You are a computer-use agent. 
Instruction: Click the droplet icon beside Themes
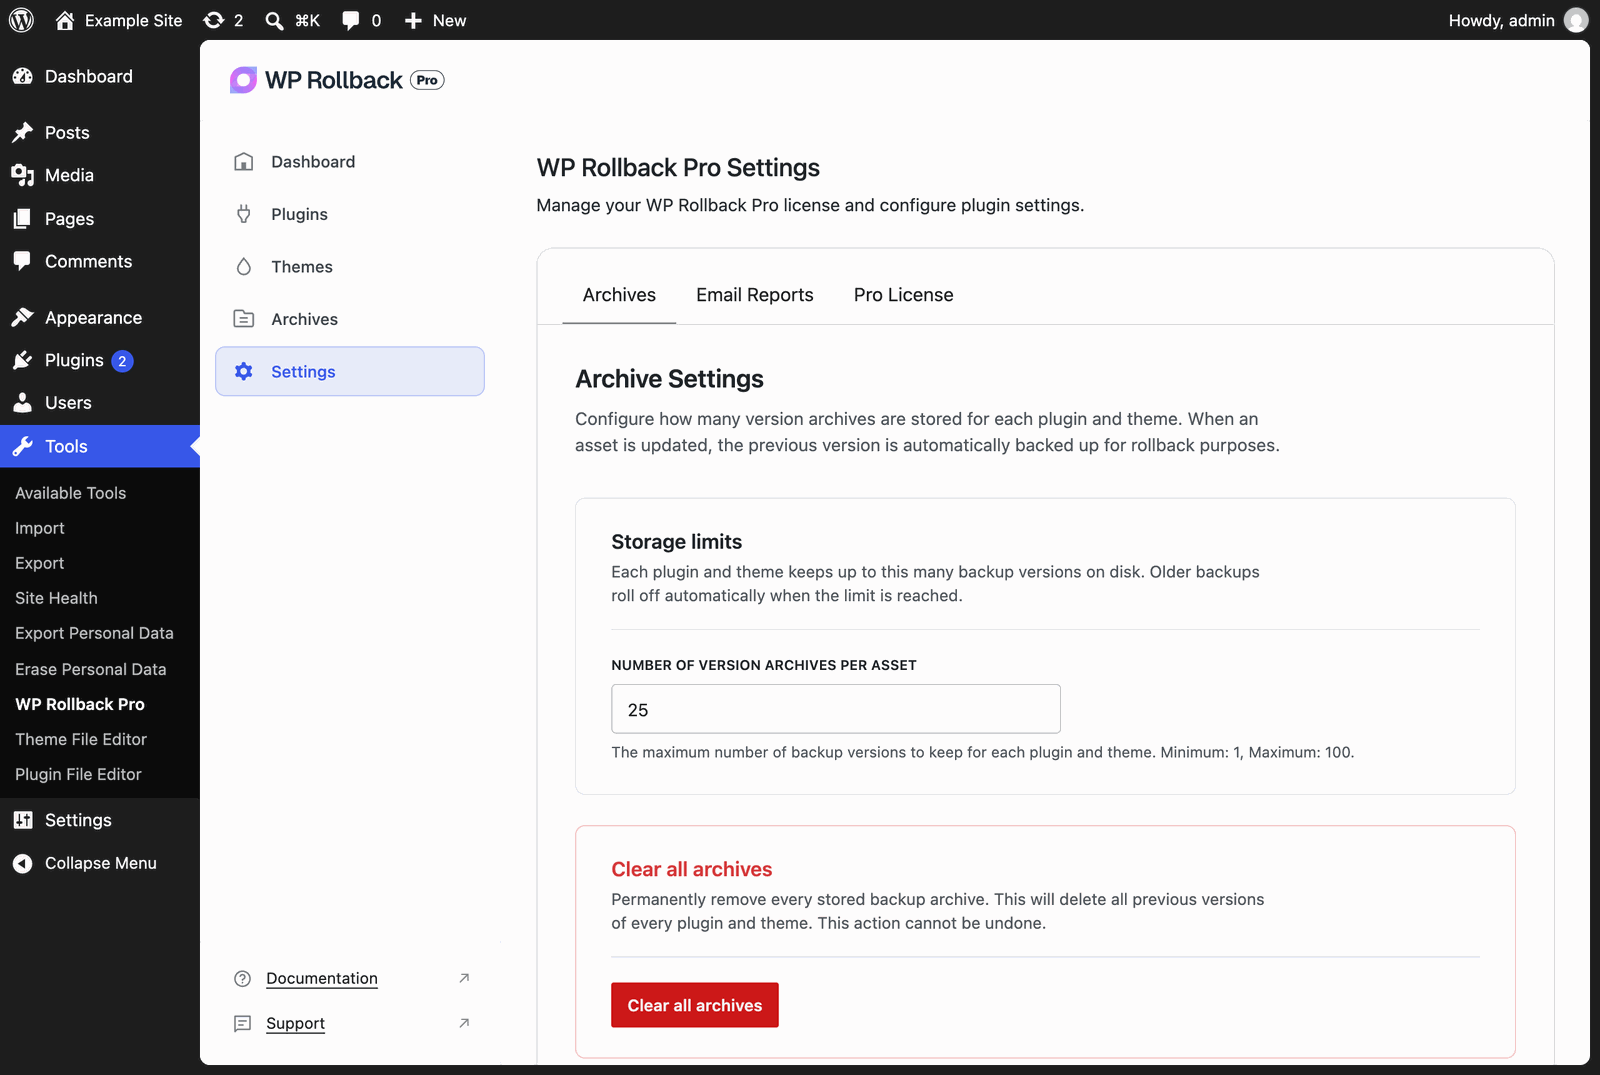click(243, 267)
